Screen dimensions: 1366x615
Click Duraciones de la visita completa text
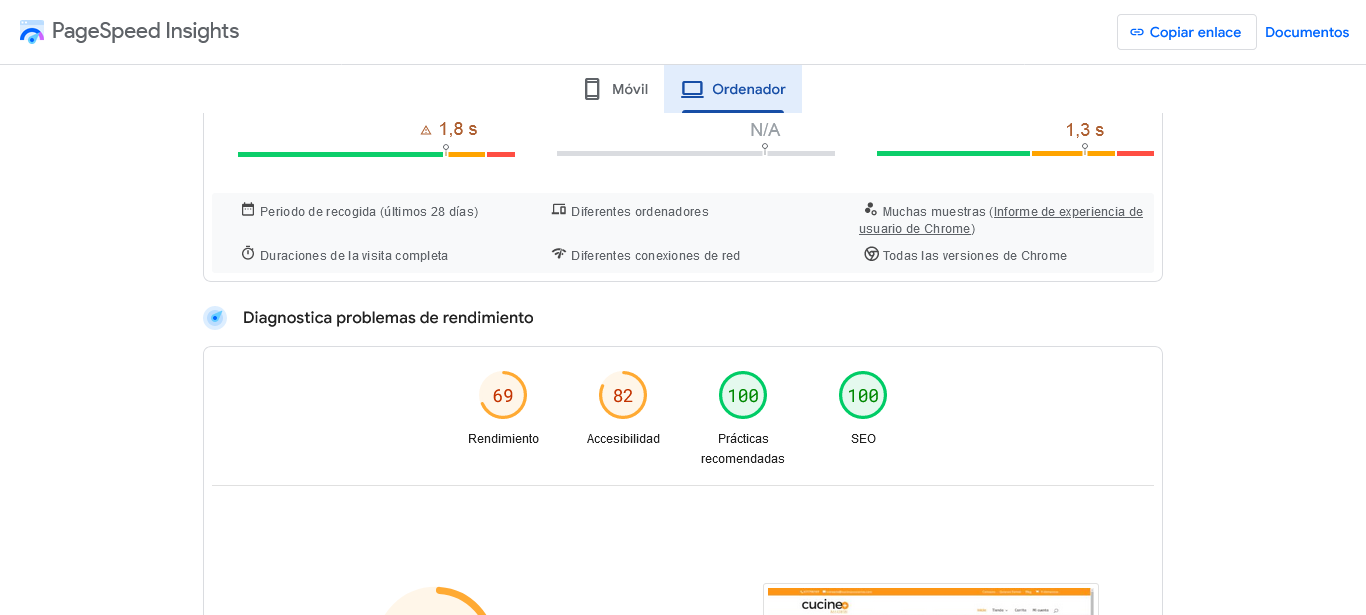(x=354, y=256)
